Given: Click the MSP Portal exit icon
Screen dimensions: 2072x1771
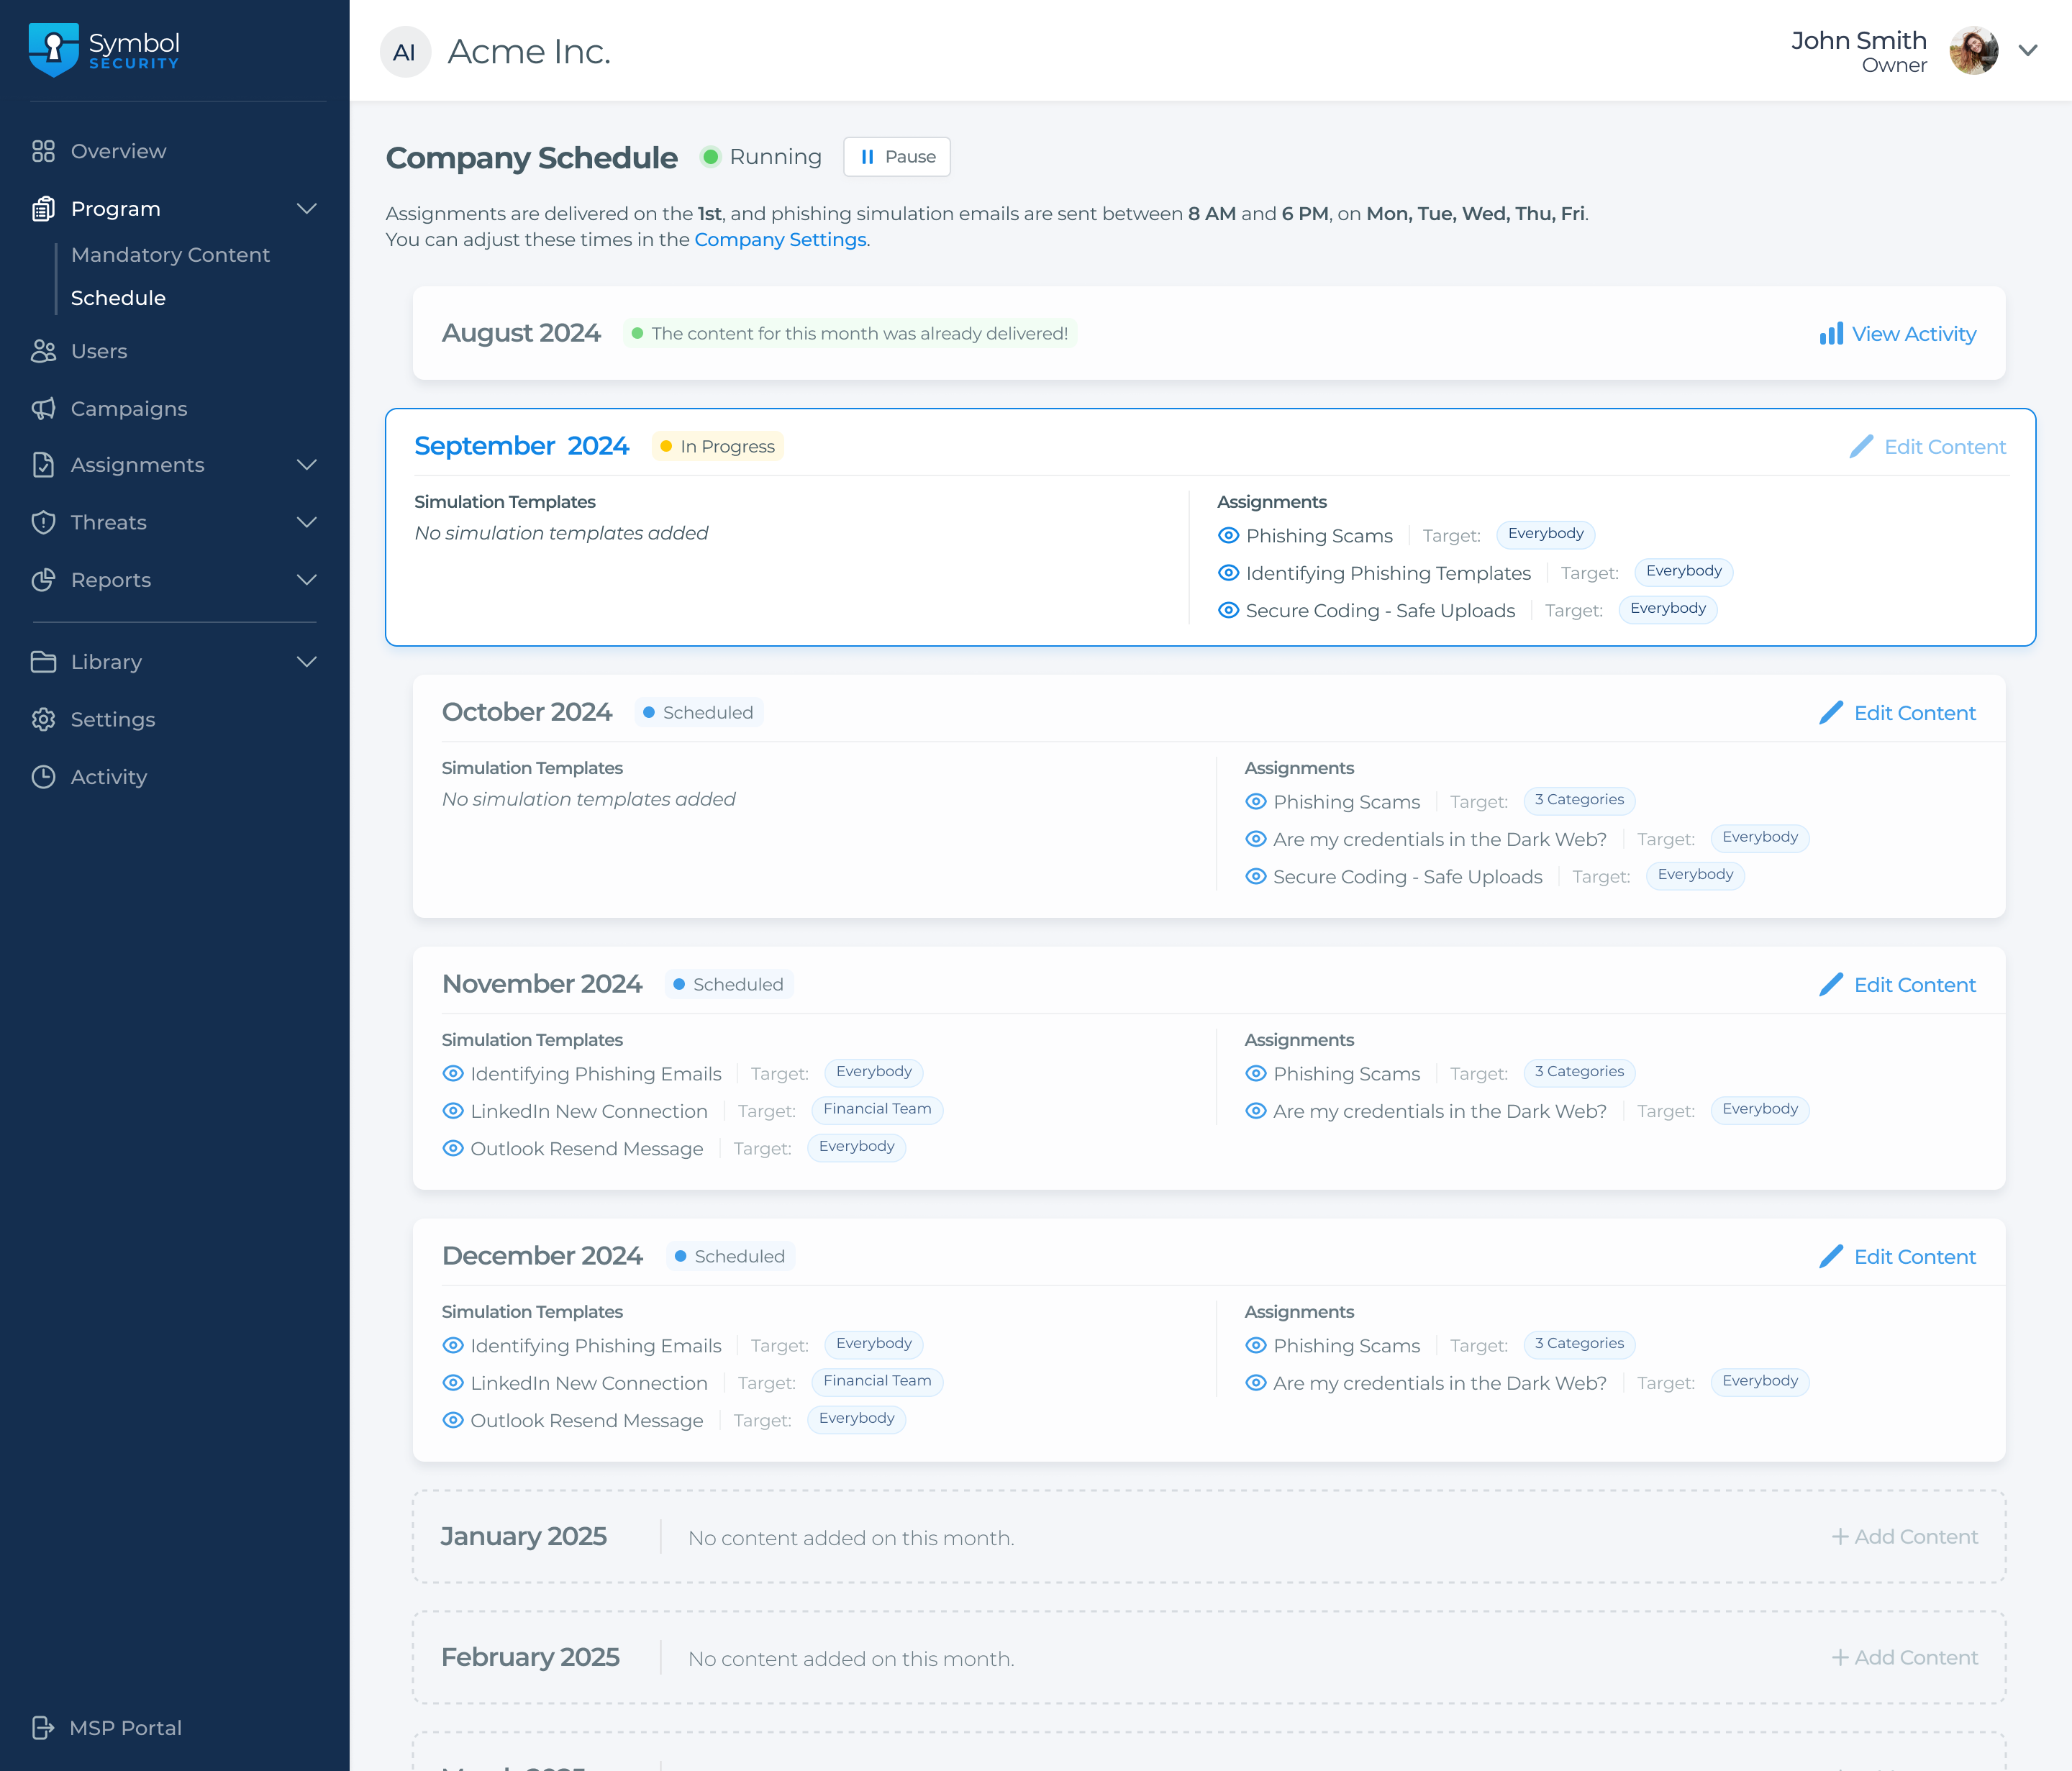Looking at the screenshot, I should [43, 1728].
